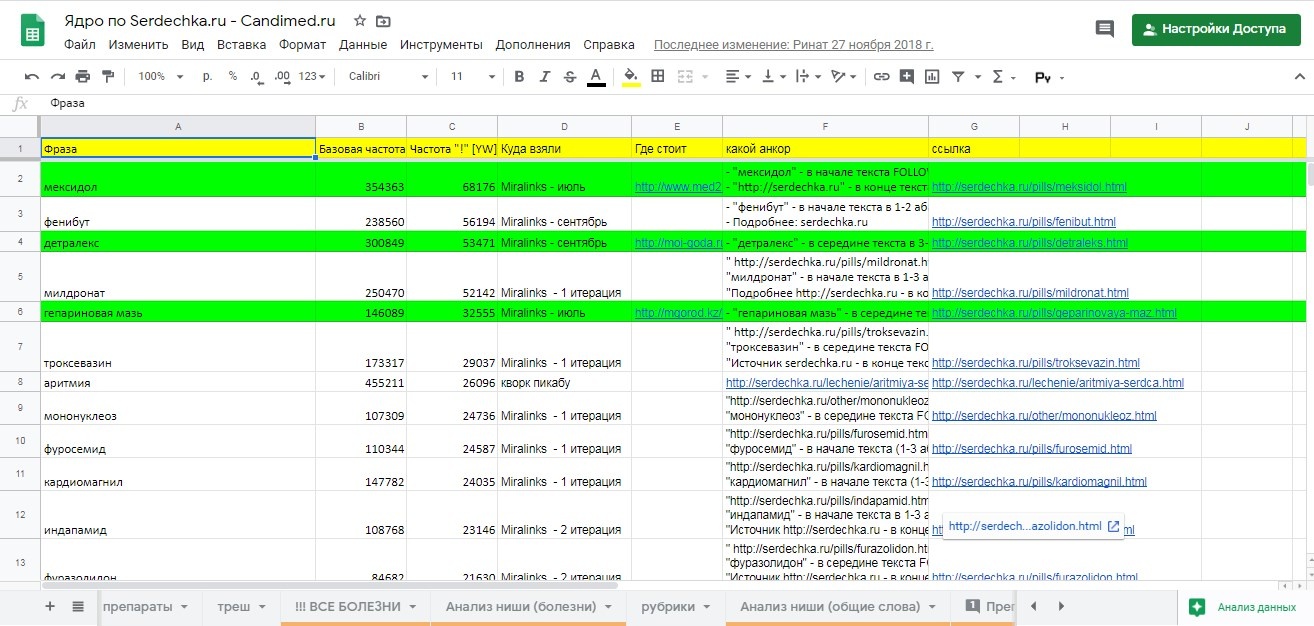1314x626 pixels.
Task: Select cell containing мексидол
Action: [x=178, y=179]
